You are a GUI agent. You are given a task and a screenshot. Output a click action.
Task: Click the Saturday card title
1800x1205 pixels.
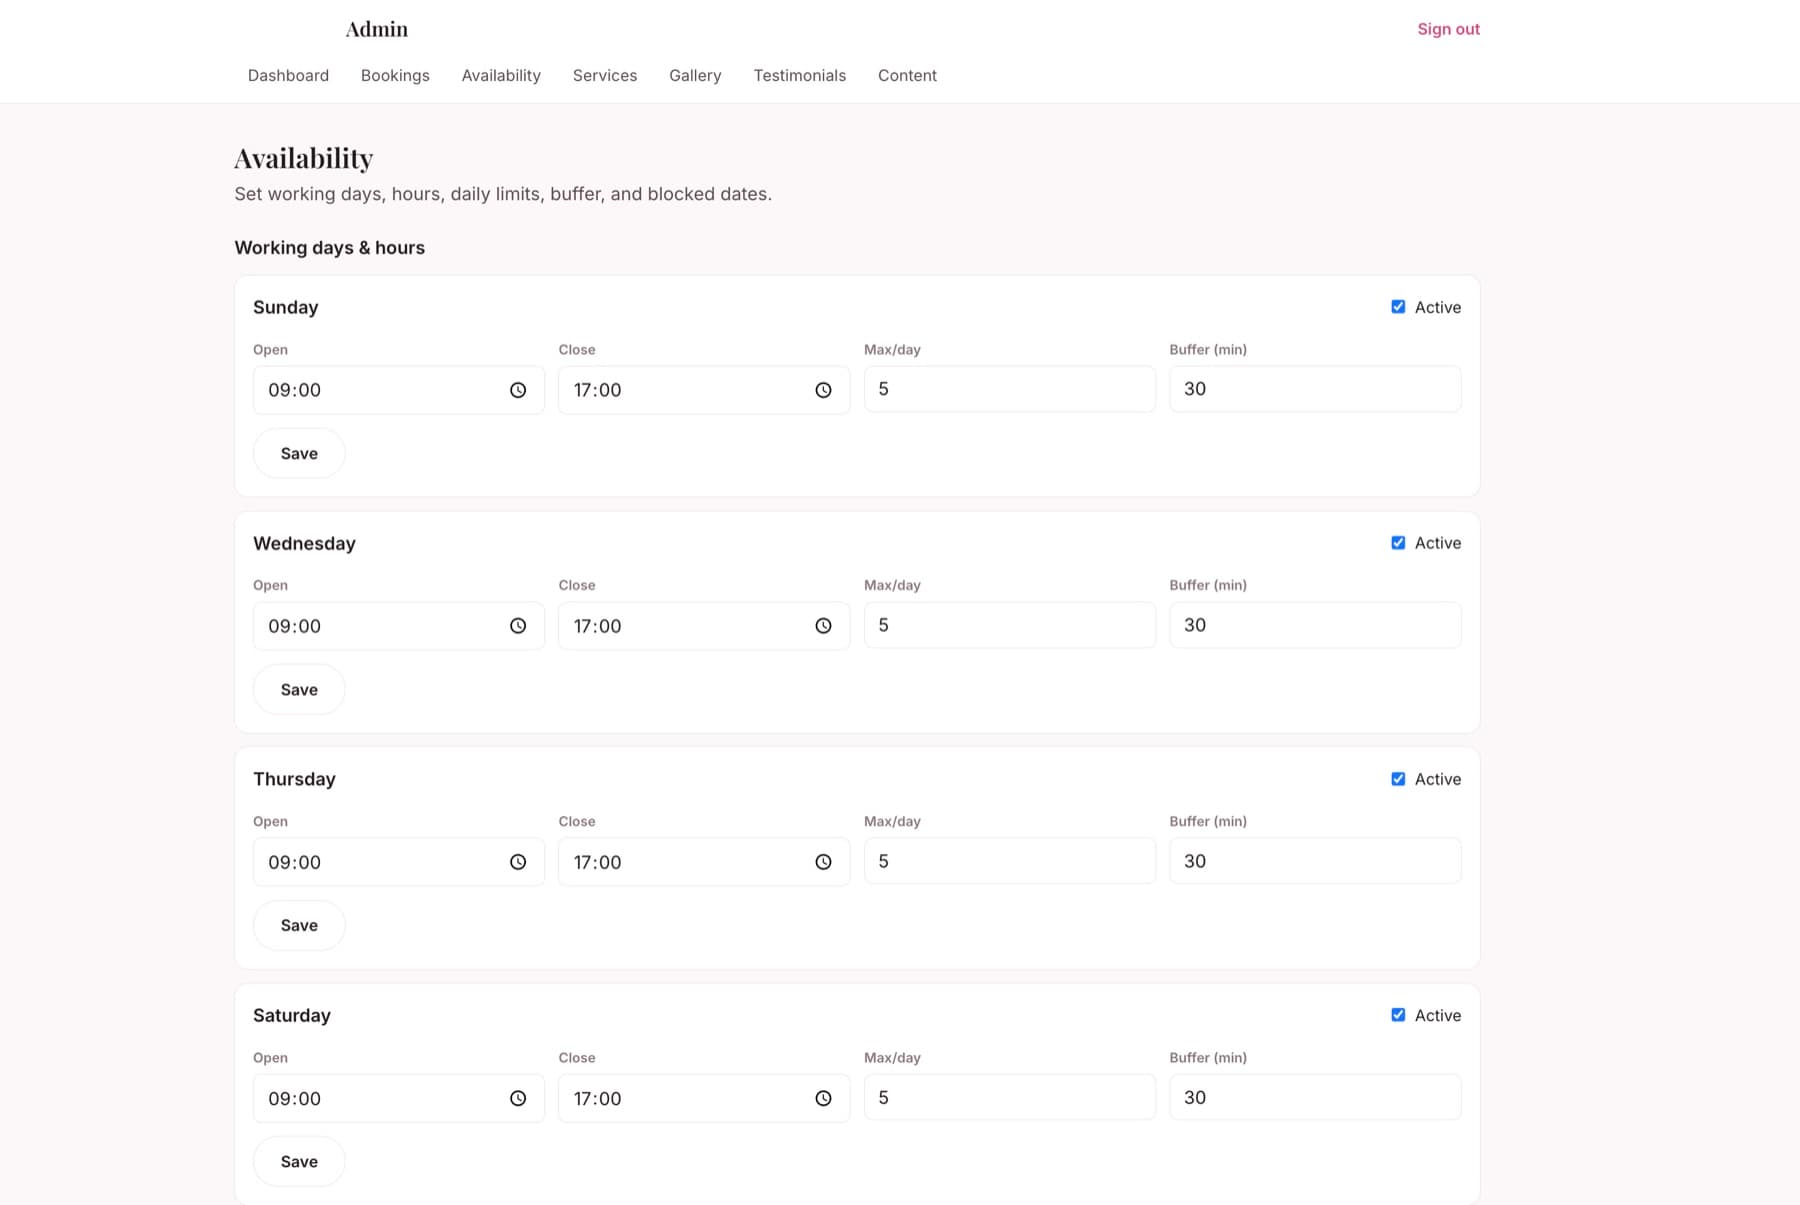pyautogui.click(x=292, y=1015)
